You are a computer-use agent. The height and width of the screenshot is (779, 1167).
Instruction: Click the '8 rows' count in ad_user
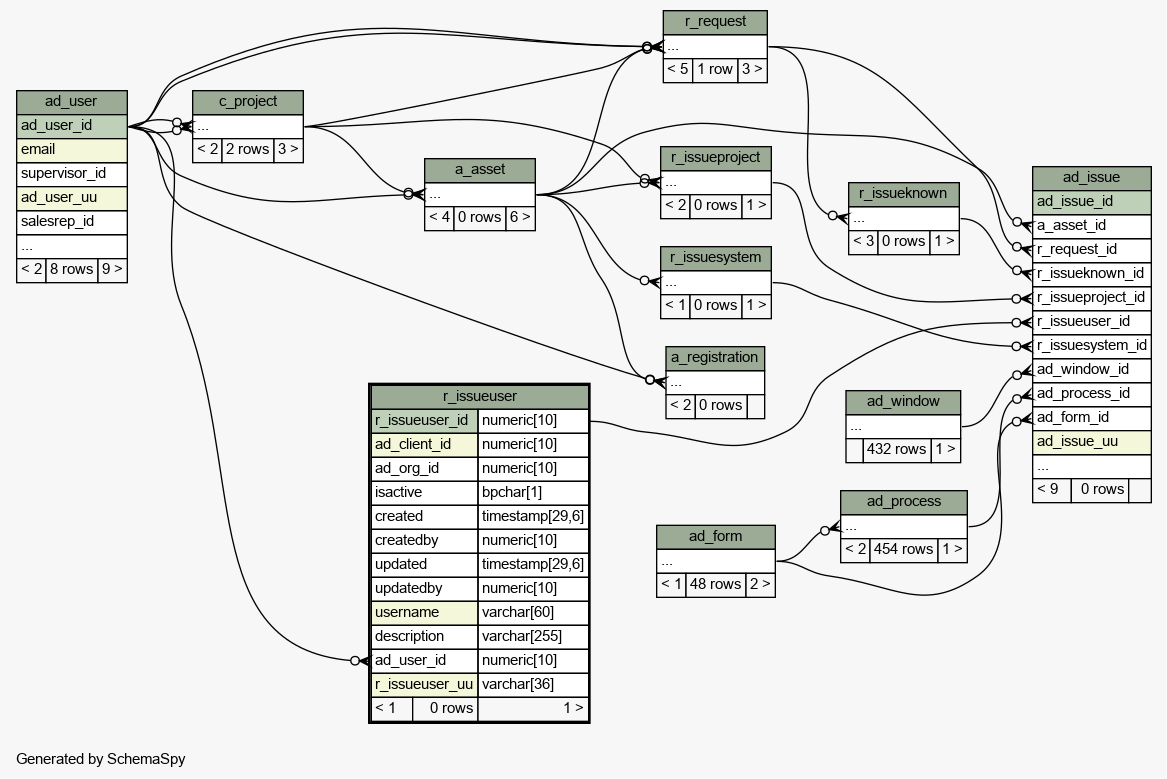pos(71,269)
